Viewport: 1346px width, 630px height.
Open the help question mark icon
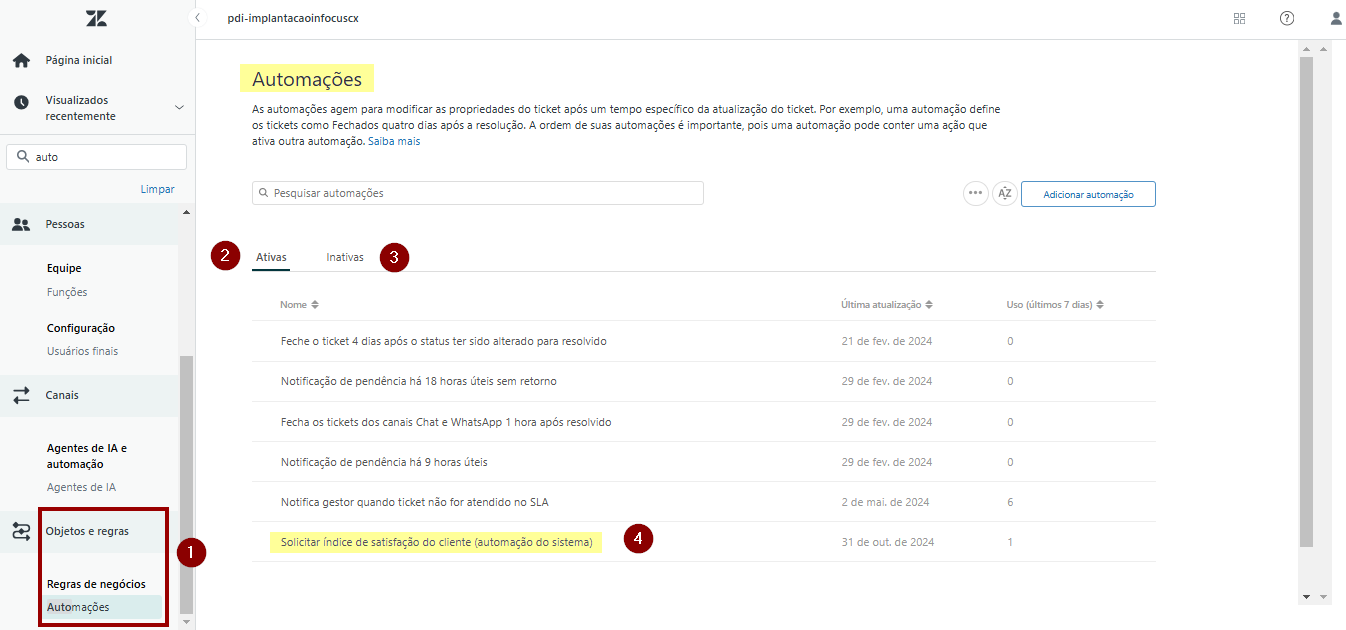(x=1287, y=18)
